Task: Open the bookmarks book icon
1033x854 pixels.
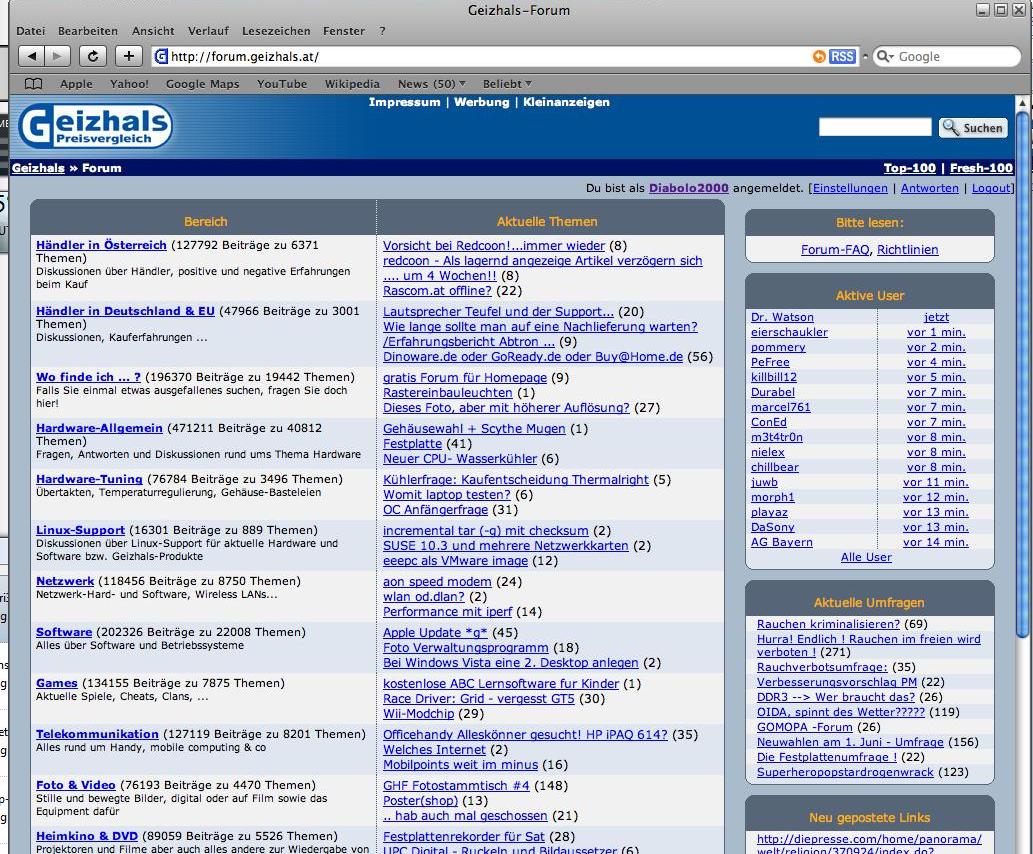Action: [x=34, y=84]
